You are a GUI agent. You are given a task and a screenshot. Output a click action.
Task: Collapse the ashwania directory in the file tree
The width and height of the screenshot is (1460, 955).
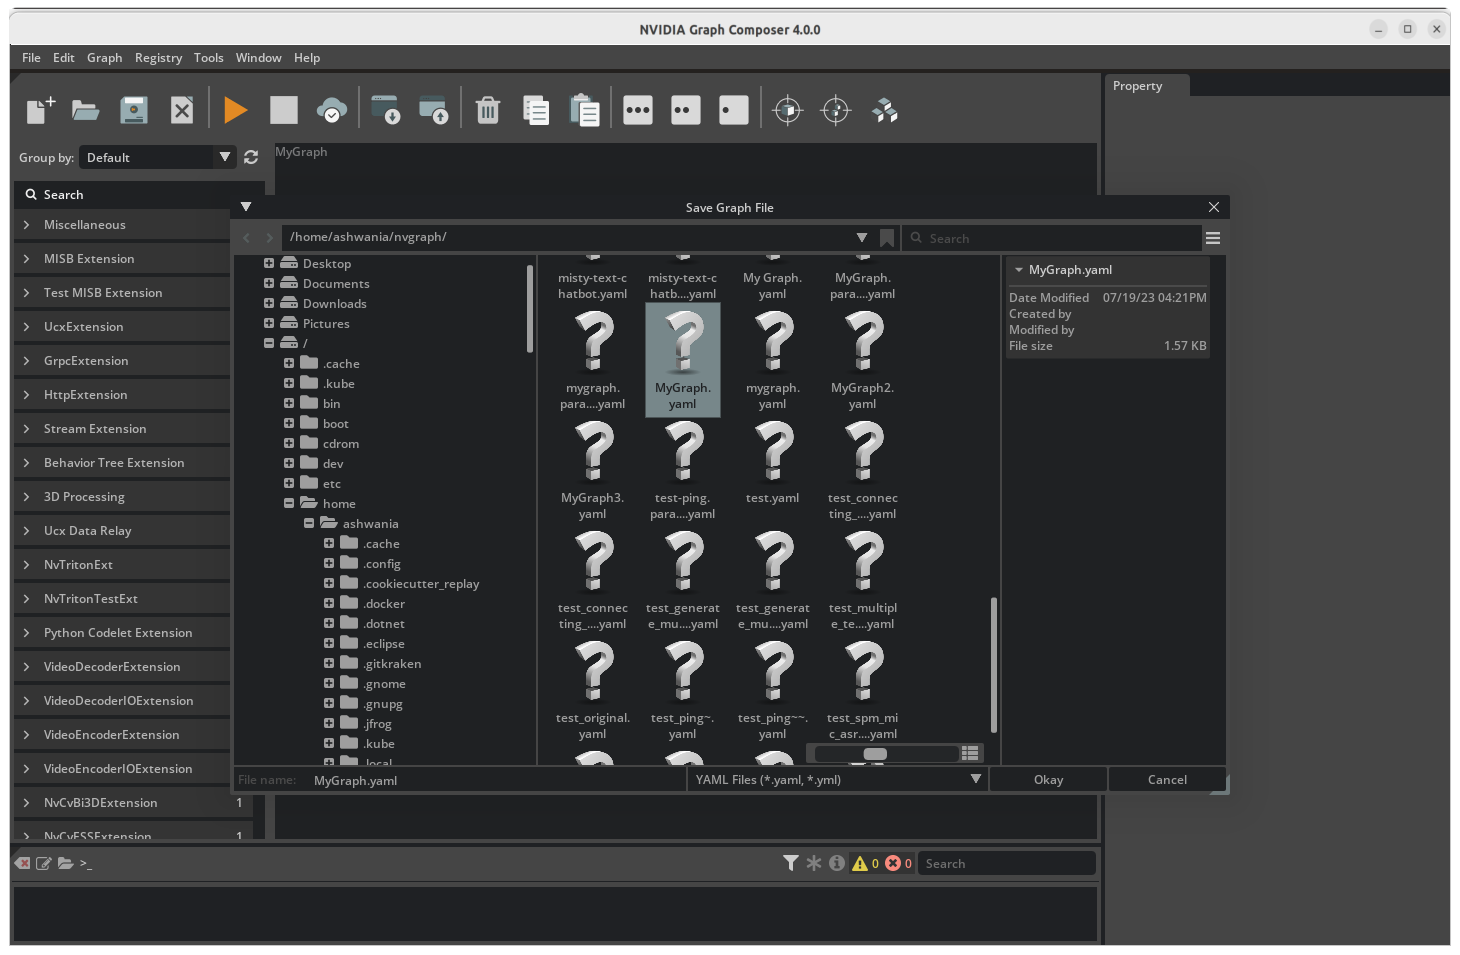point(309,523)
